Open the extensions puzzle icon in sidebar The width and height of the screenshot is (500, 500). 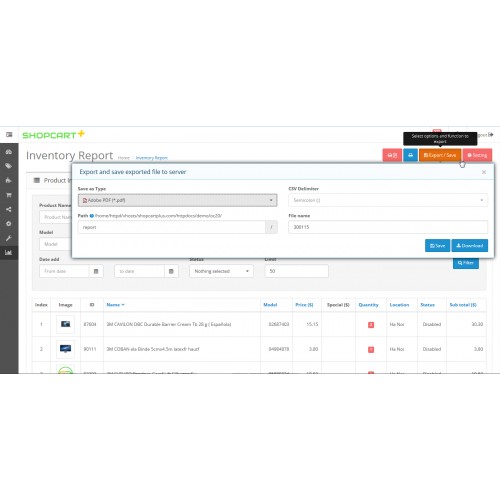click(9, 180)
